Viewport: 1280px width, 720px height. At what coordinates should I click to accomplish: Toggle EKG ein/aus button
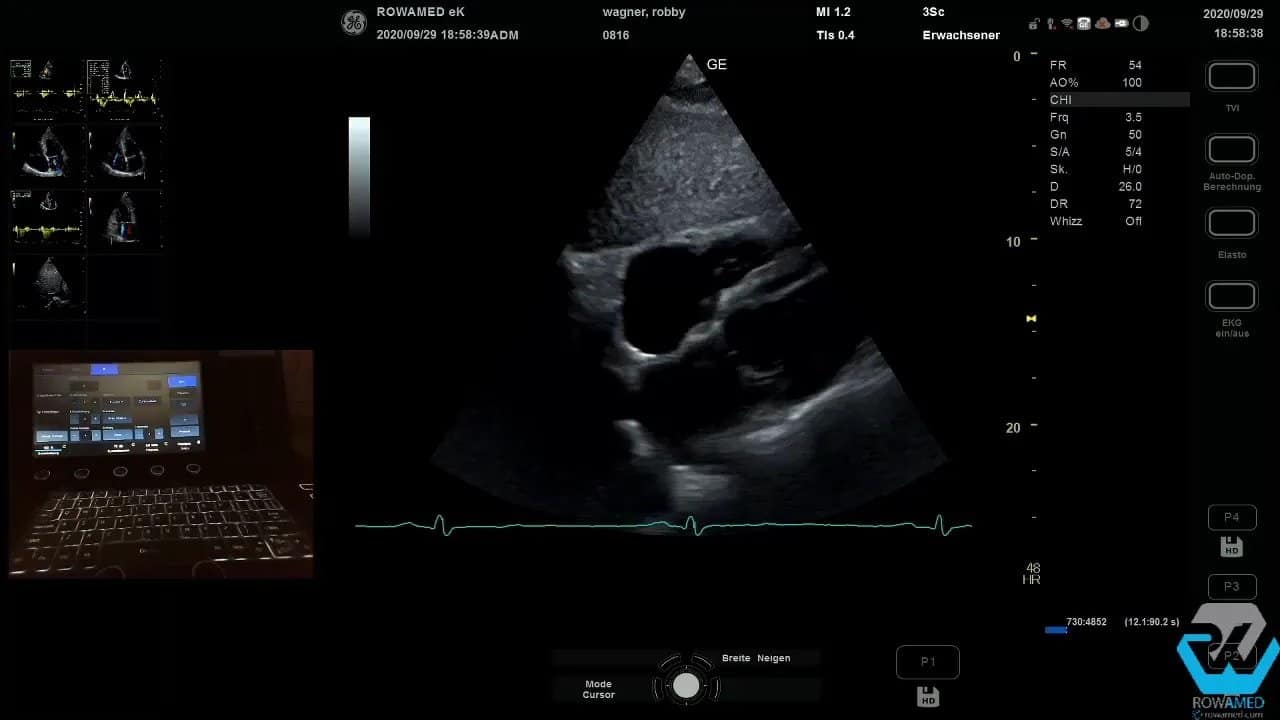pos(1231,297)
